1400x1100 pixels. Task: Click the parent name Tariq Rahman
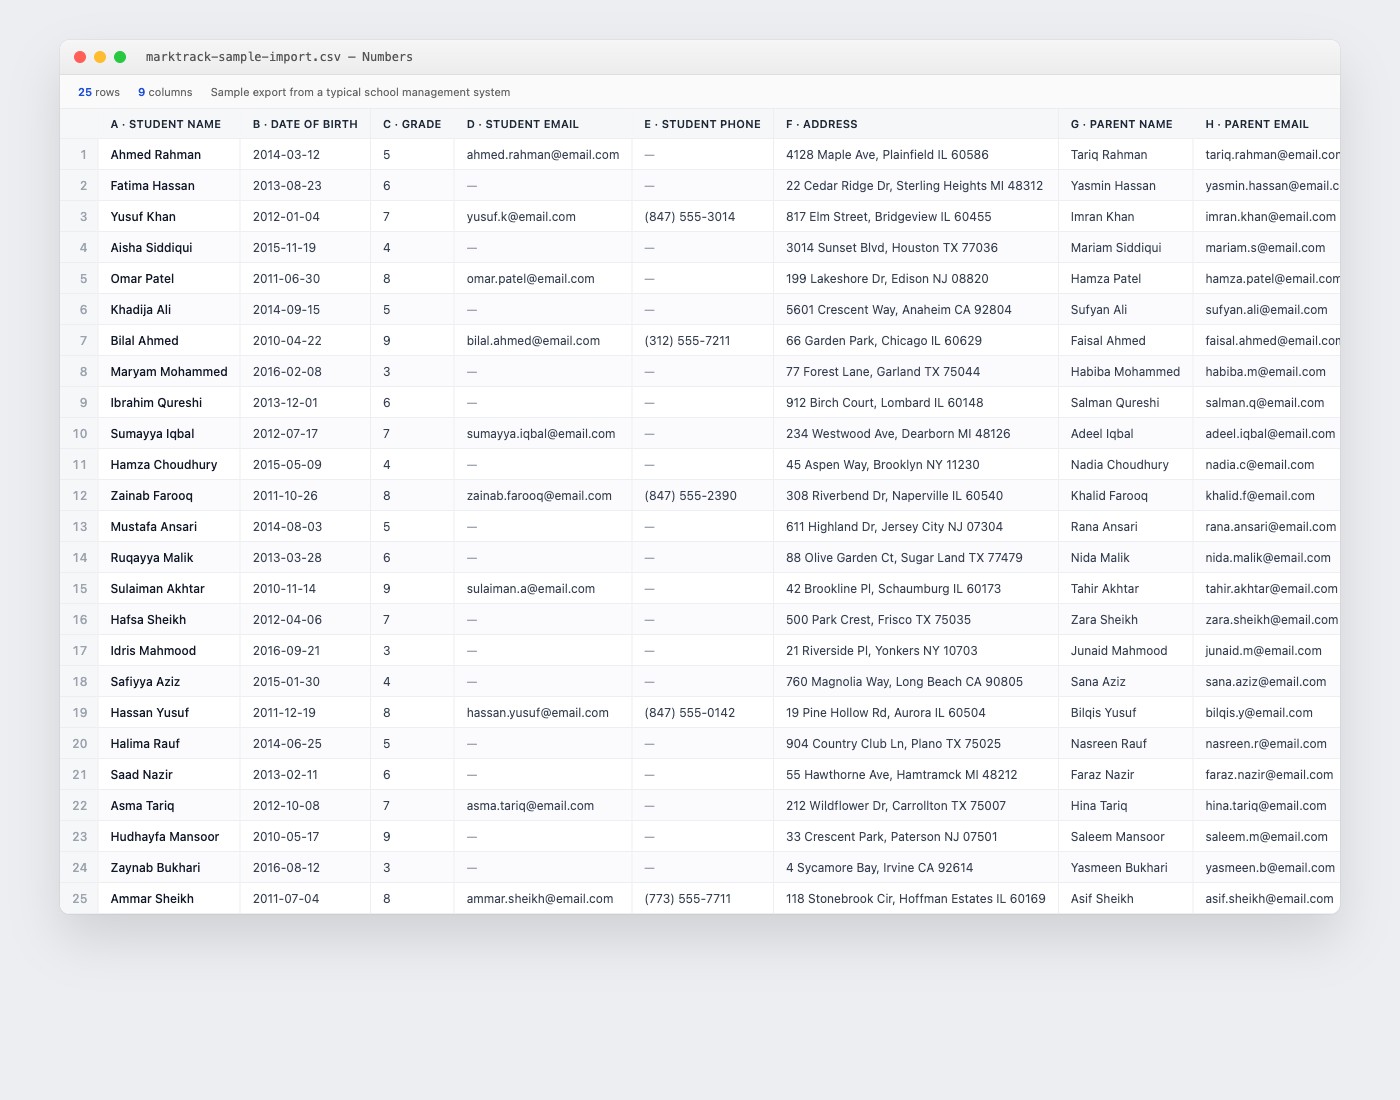click(1126, 155)
